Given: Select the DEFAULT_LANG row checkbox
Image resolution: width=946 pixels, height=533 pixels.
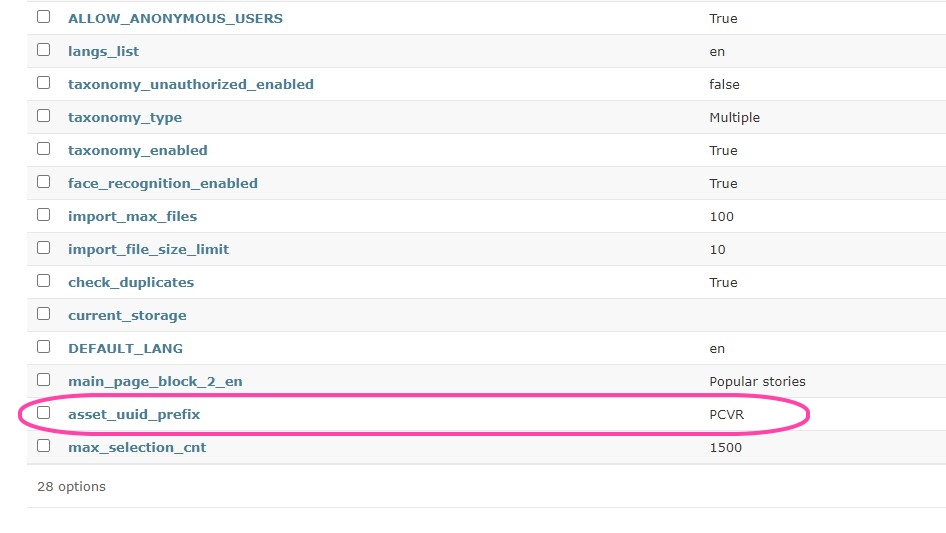Looking at the screenshot, I should [43, 346].
